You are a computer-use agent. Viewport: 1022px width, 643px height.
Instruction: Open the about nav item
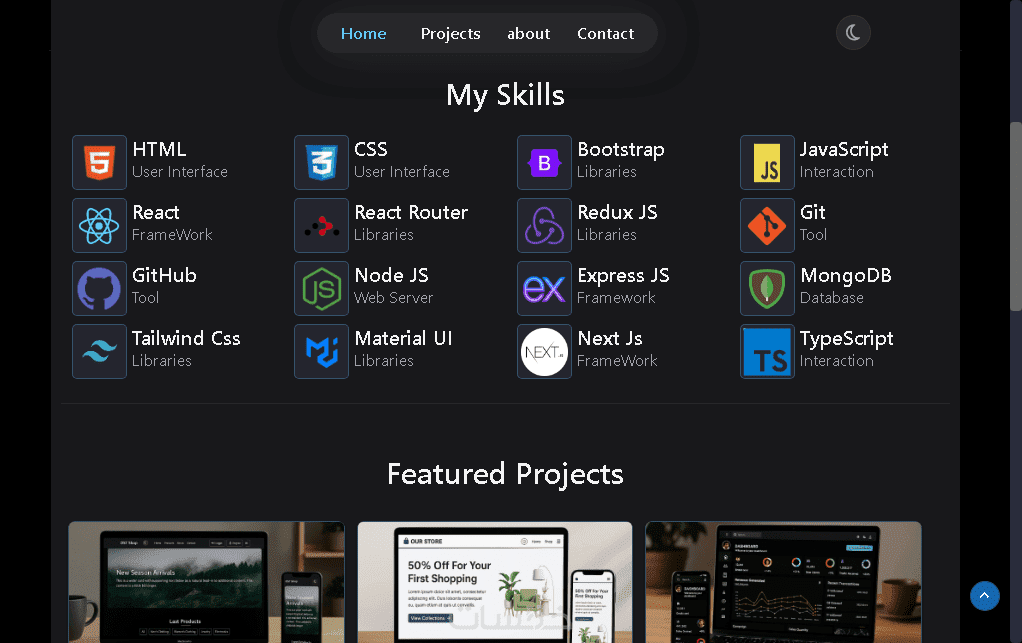[x=529, y=33]
